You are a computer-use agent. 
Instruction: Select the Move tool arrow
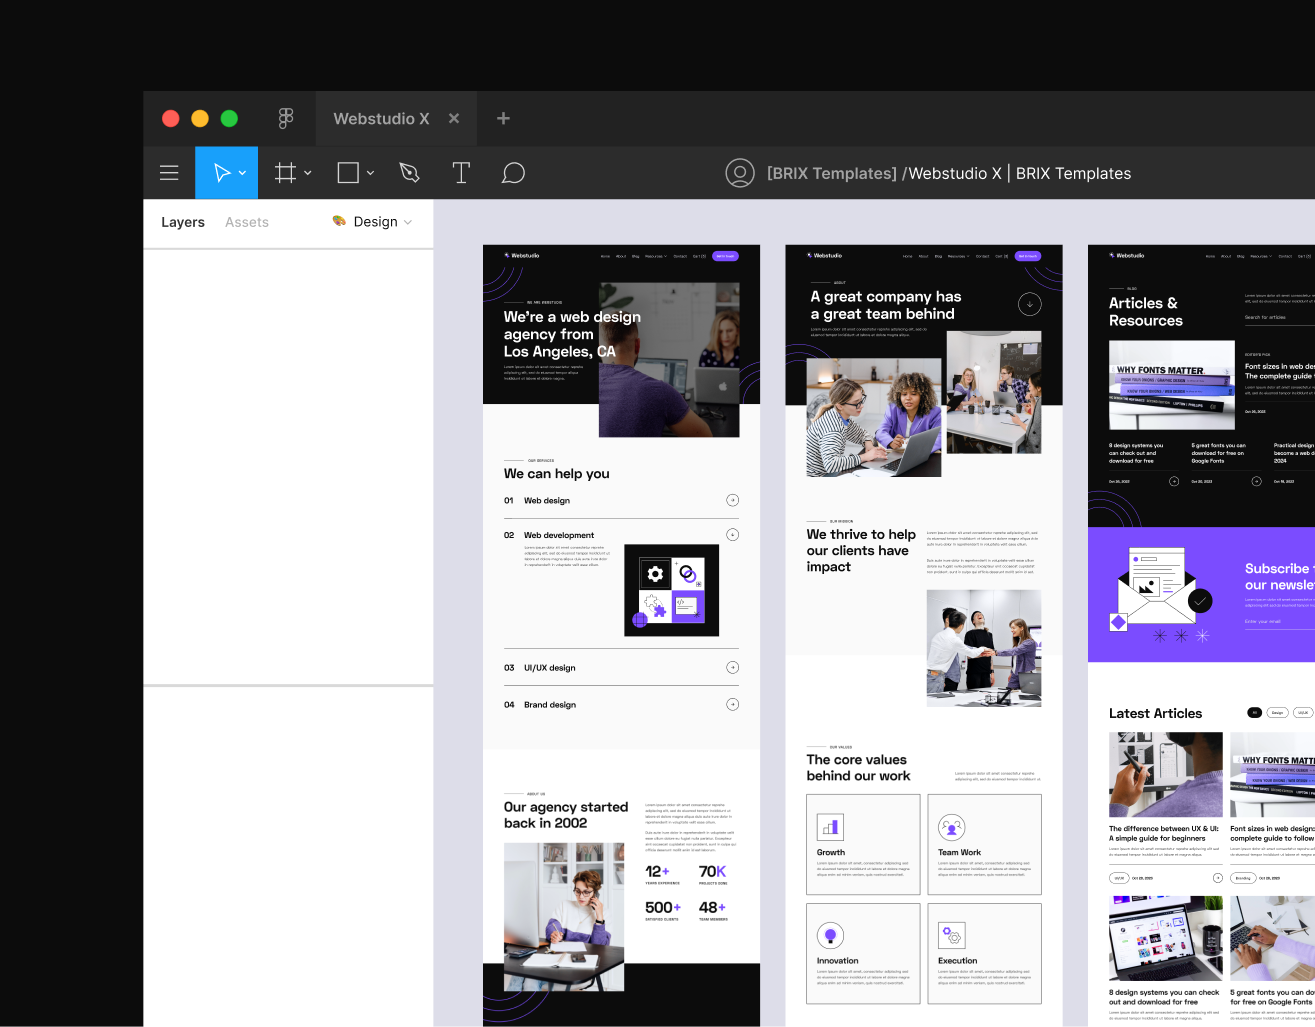pos(221,173)
